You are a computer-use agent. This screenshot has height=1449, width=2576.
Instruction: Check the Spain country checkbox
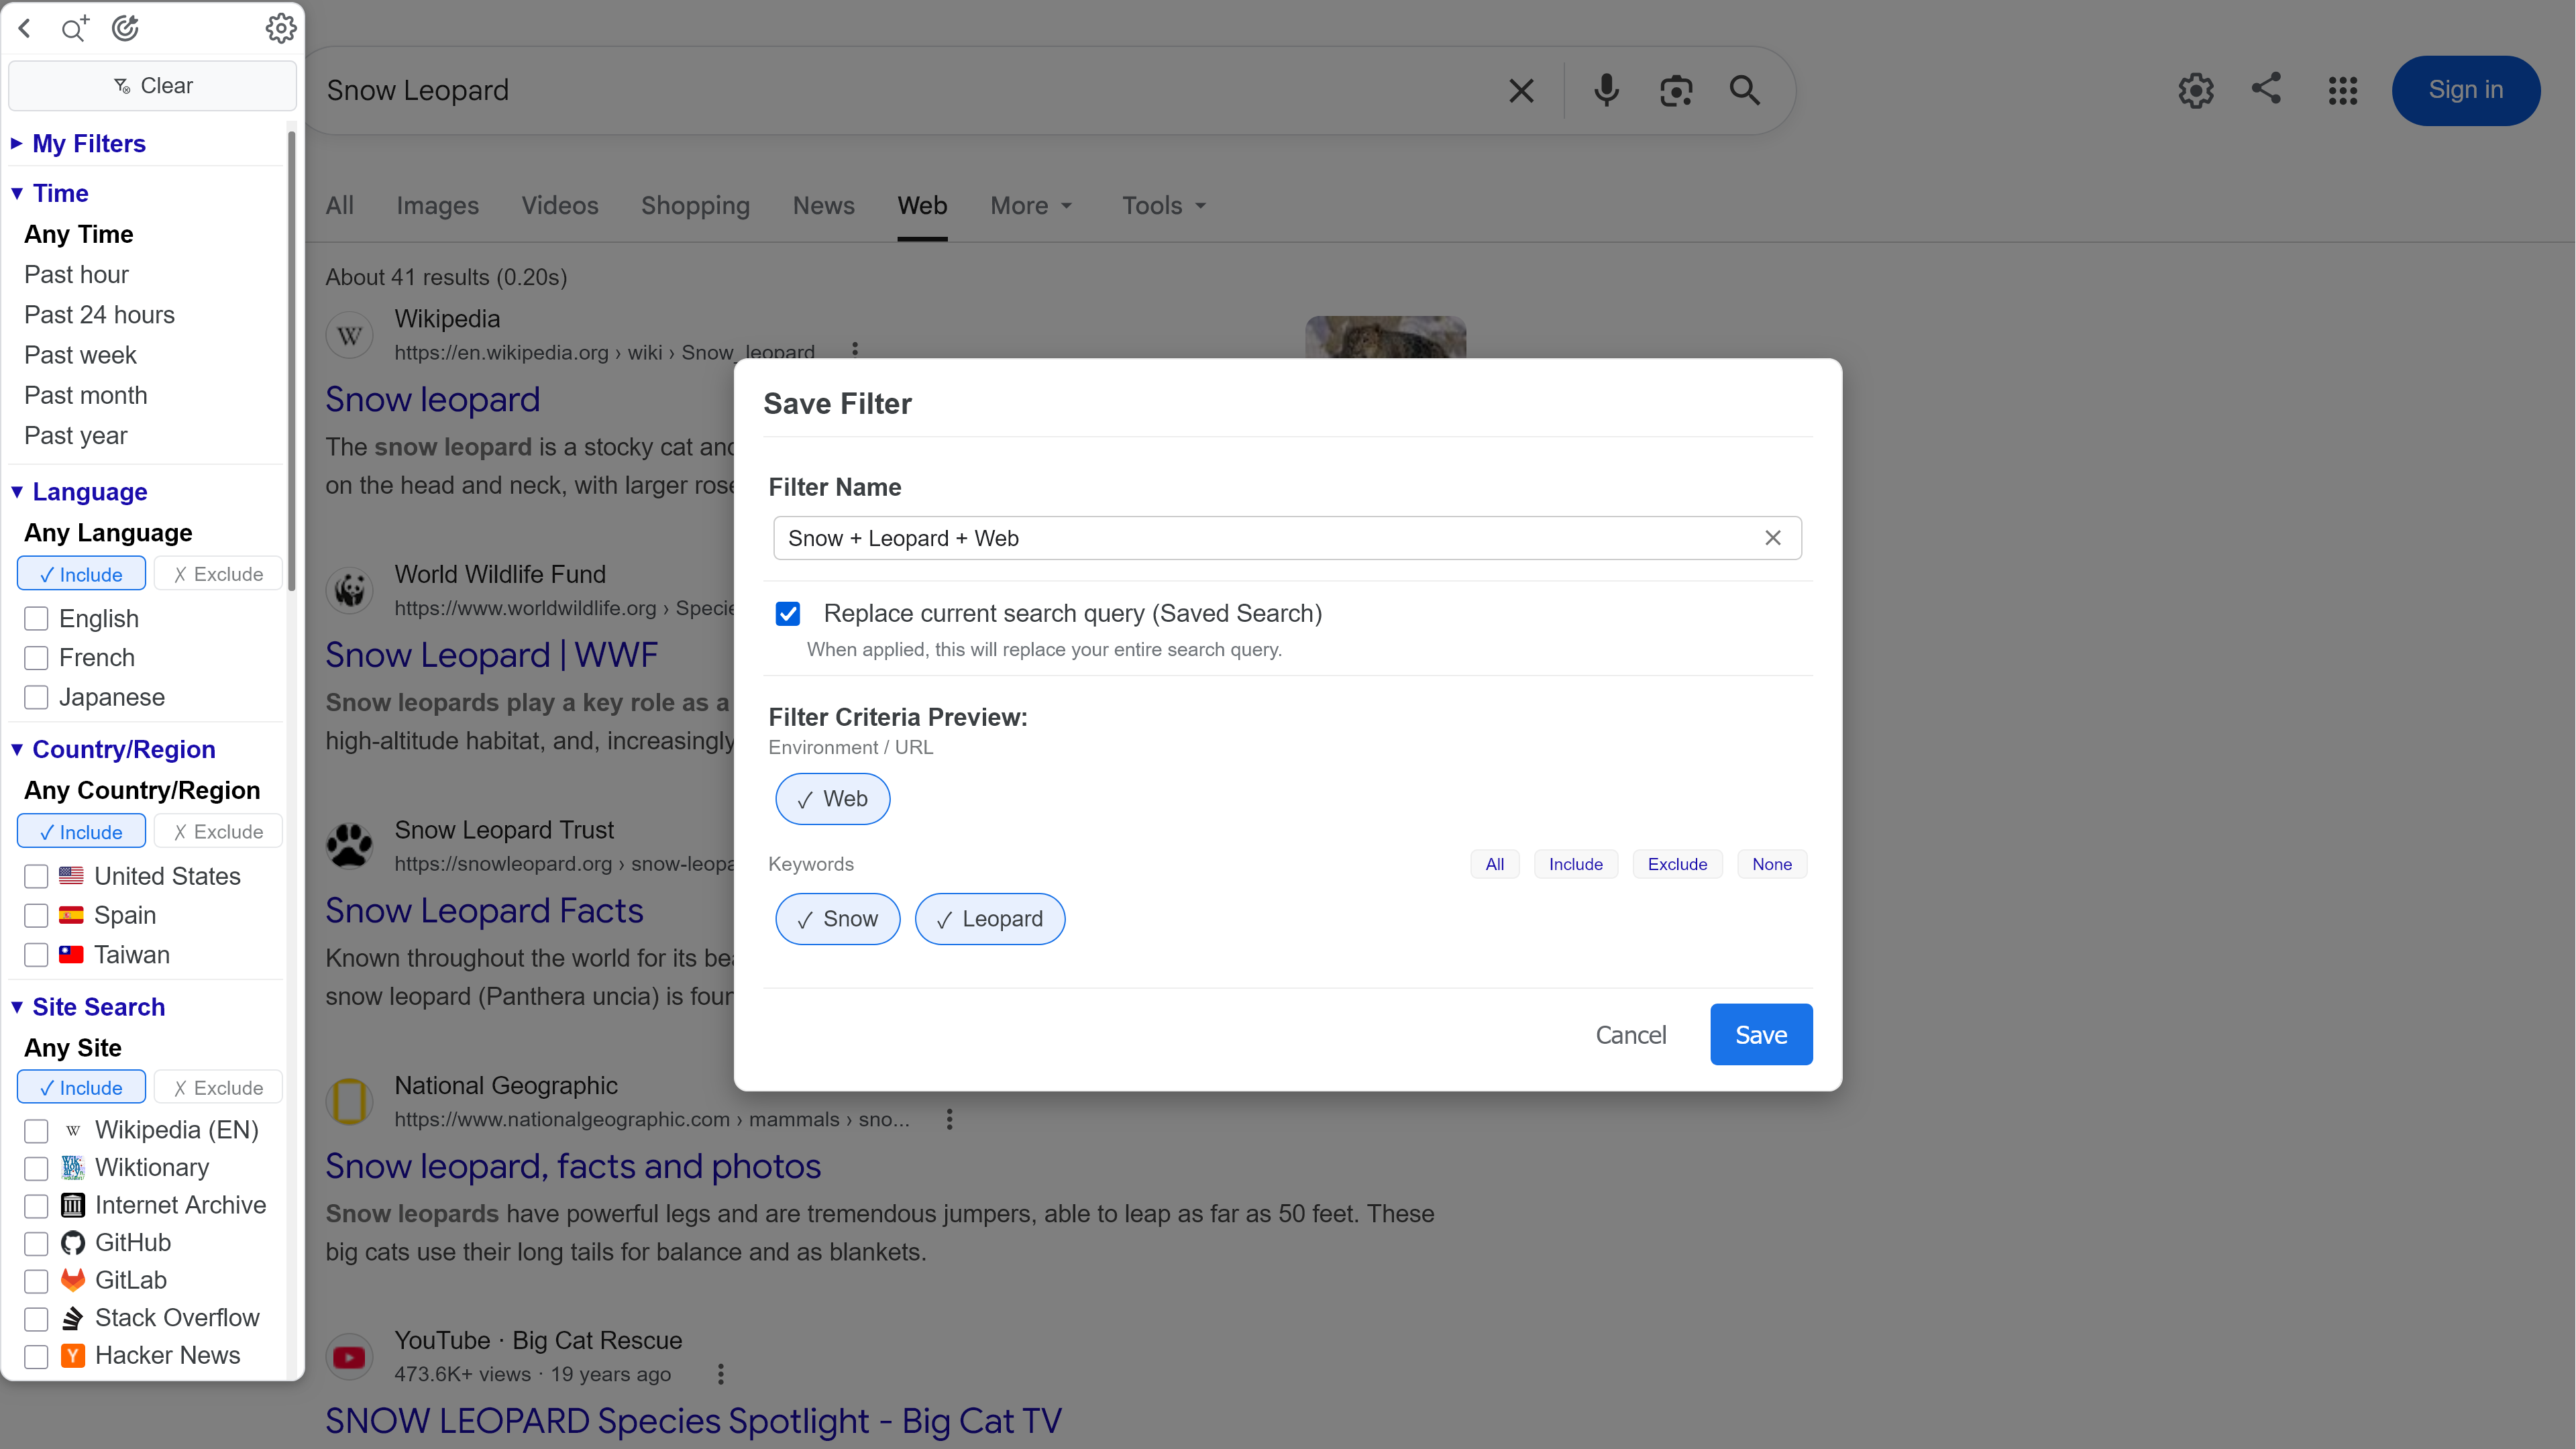tap(36, 915)
